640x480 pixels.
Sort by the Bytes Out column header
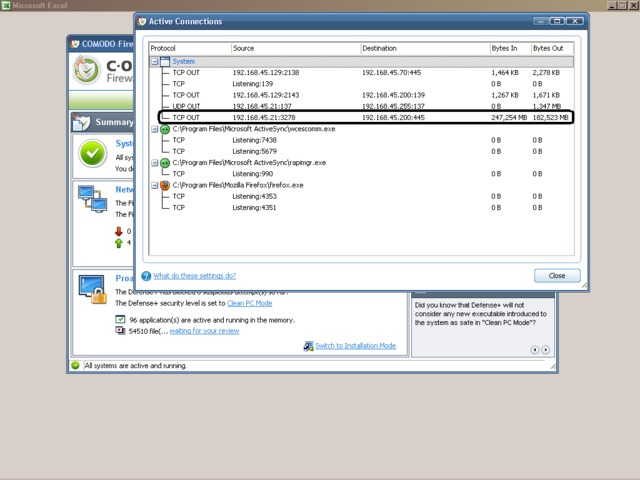pos(552,49)
